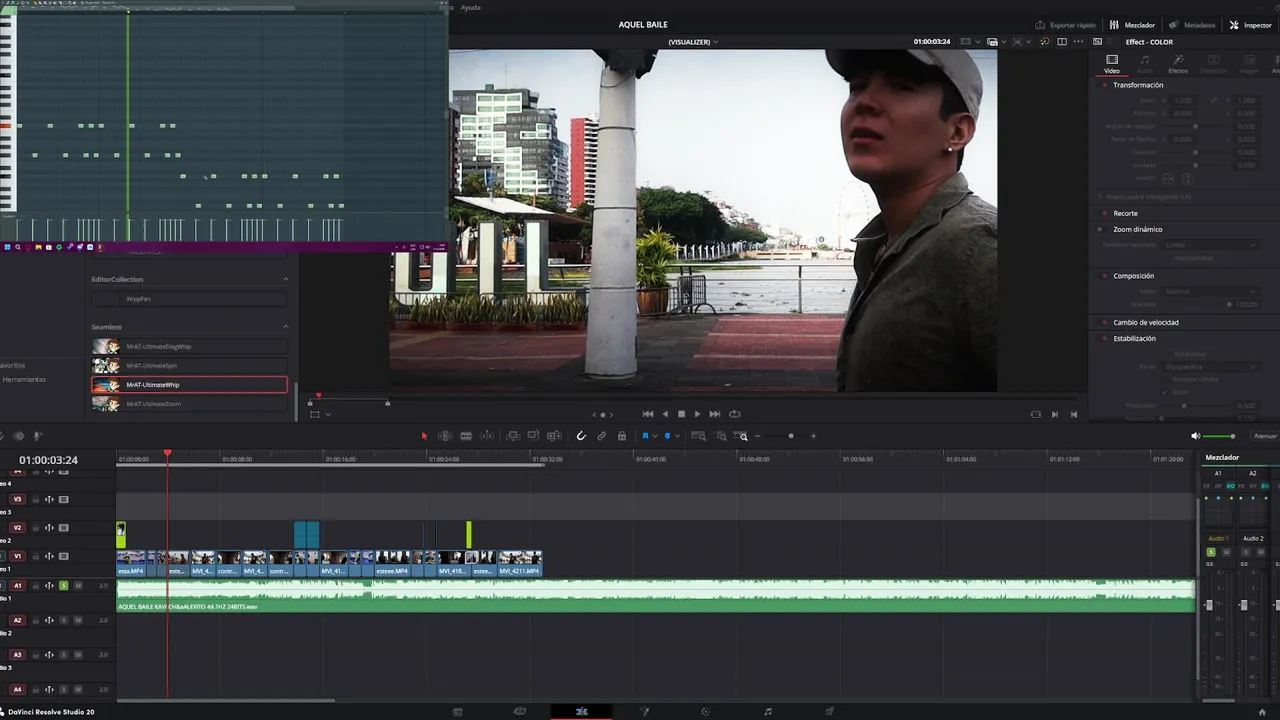Collapse the EditorCollection category

tap(285, 279)
